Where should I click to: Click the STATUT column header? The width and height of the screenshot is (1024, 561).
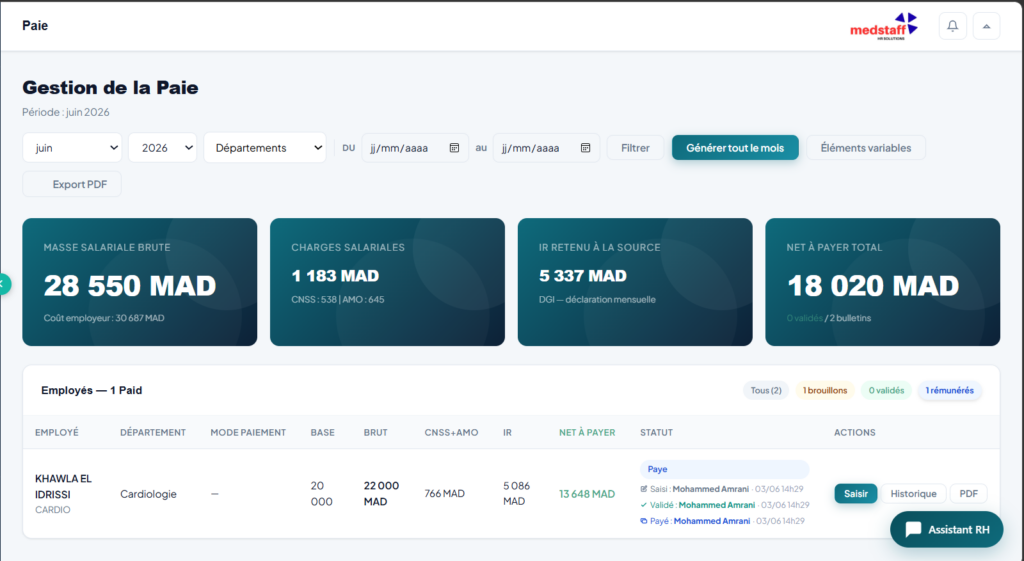coord(656,432)
